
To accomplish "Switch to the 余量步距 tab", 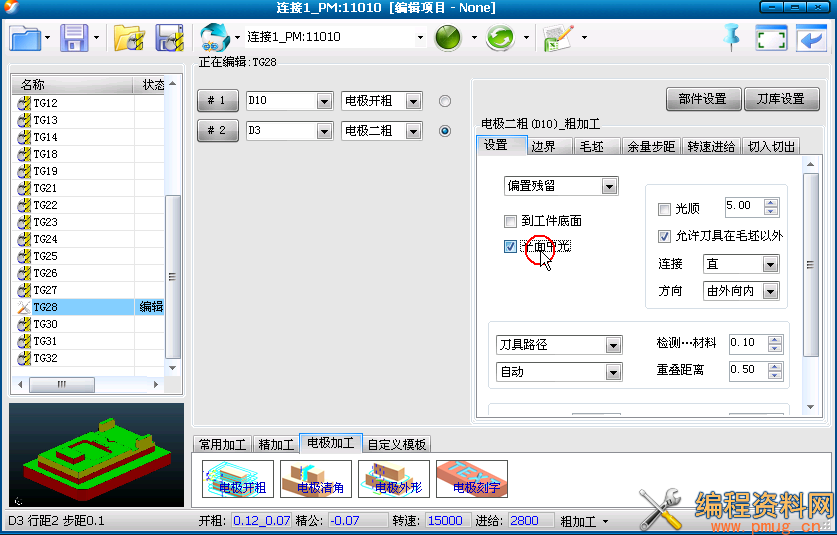I will coord(651,146).
